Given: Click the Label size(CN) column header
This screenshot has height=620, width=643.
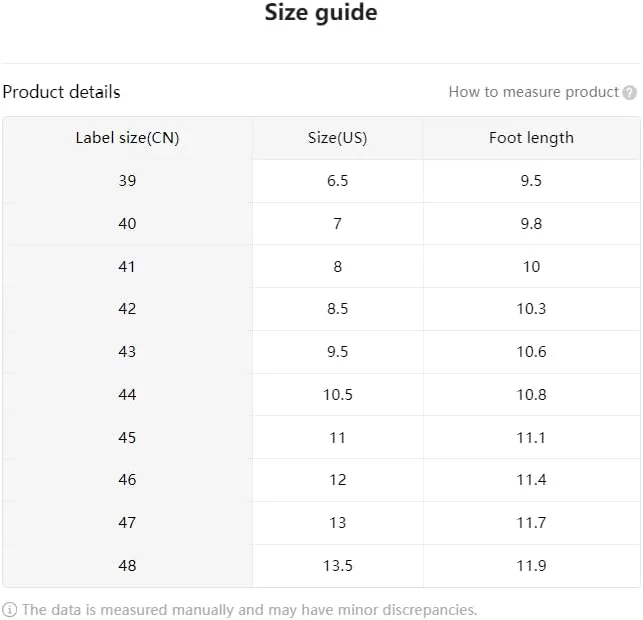Looking at the screenshot, I should (x=128, y=138).
